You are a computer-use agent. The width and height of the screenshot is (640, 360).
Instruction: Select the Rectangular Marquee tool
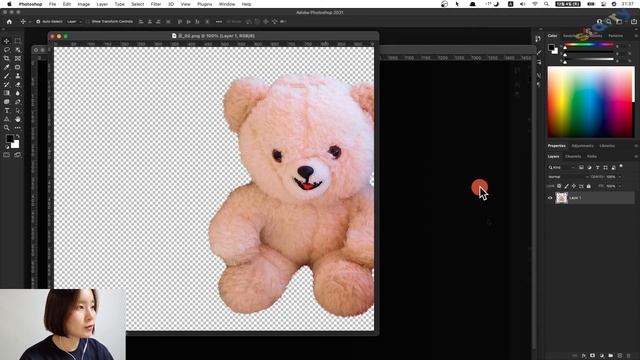tap(18, 41)
